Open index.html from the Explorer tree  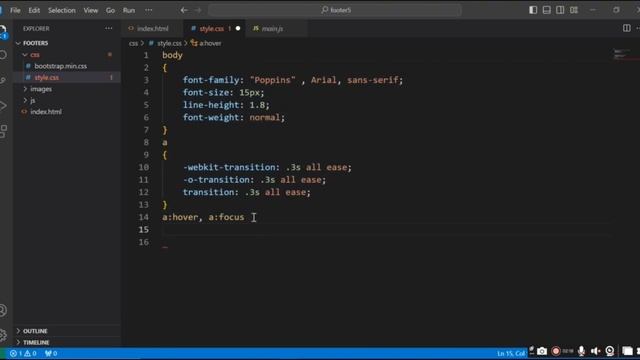46,112
